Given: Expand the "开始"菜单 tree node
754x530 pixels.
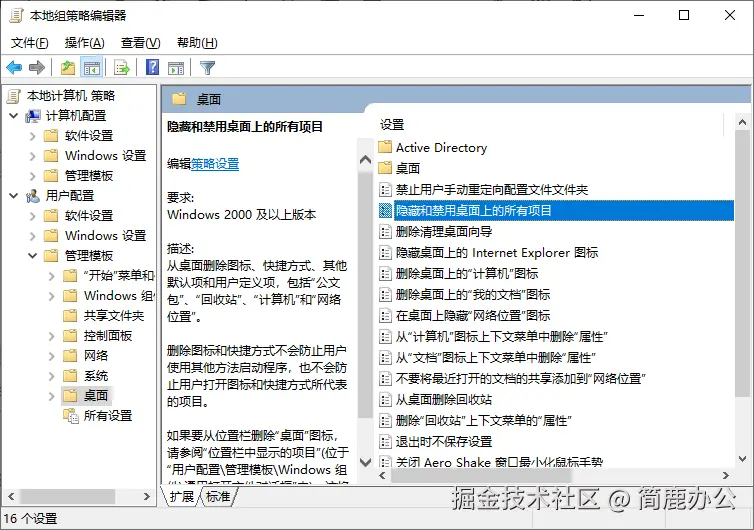Looking at the screenshot, I should (x=51, y=276).
